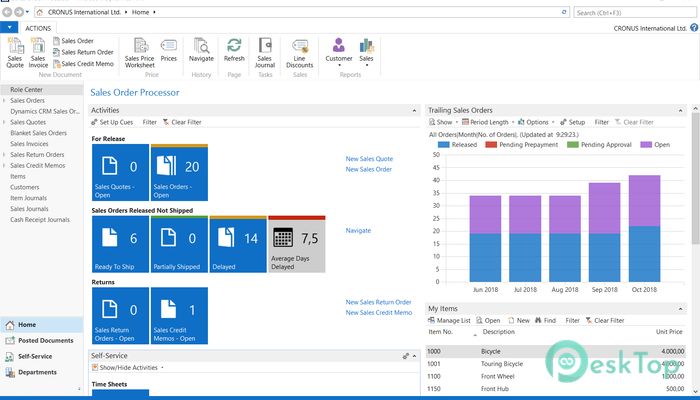The height and width of the screenshot is (400, 700).
Task: Click Sales Credit Memo in ribbon
Action: (x=83, y=64)
